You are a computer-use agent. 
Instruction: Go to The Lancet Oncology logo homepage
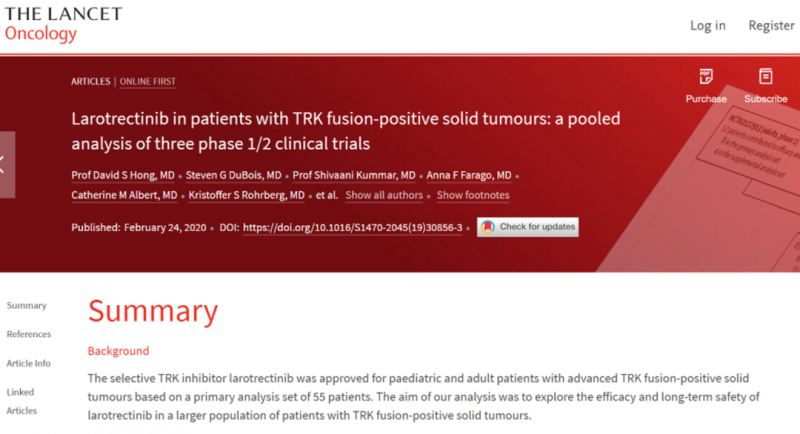tap(63, 24)
